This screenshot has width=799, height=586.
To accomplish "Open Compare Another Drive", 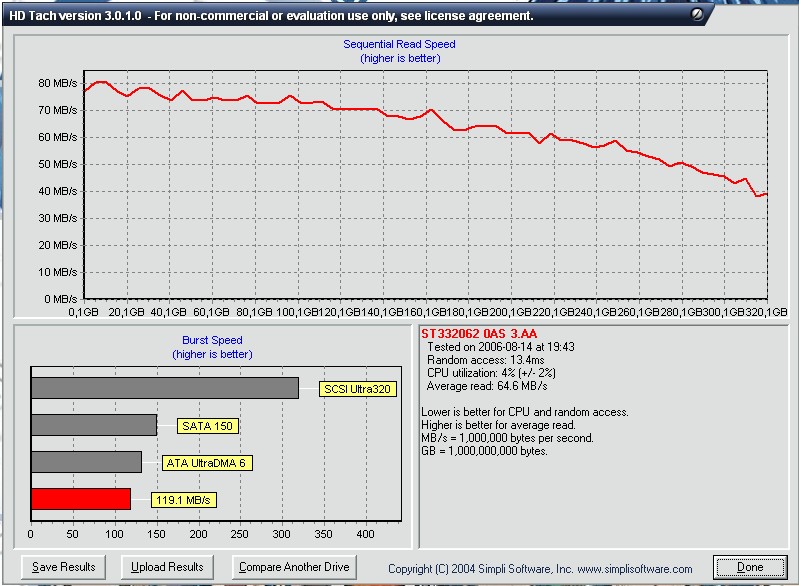I will click(x=294, y=567).
